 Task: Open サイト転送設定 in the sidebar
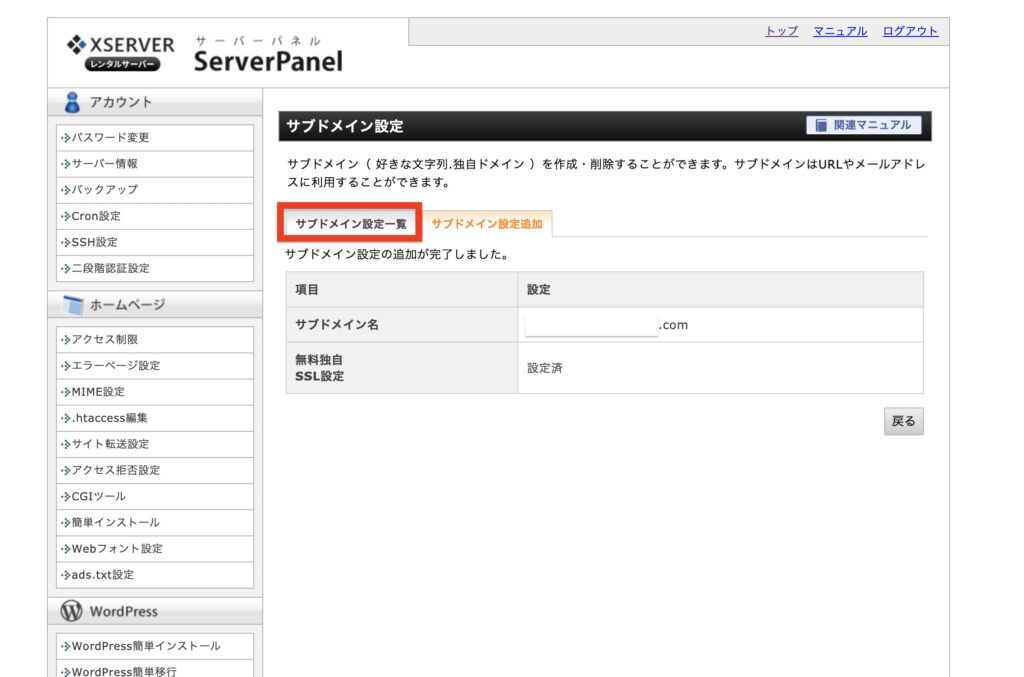pos(155,444)
